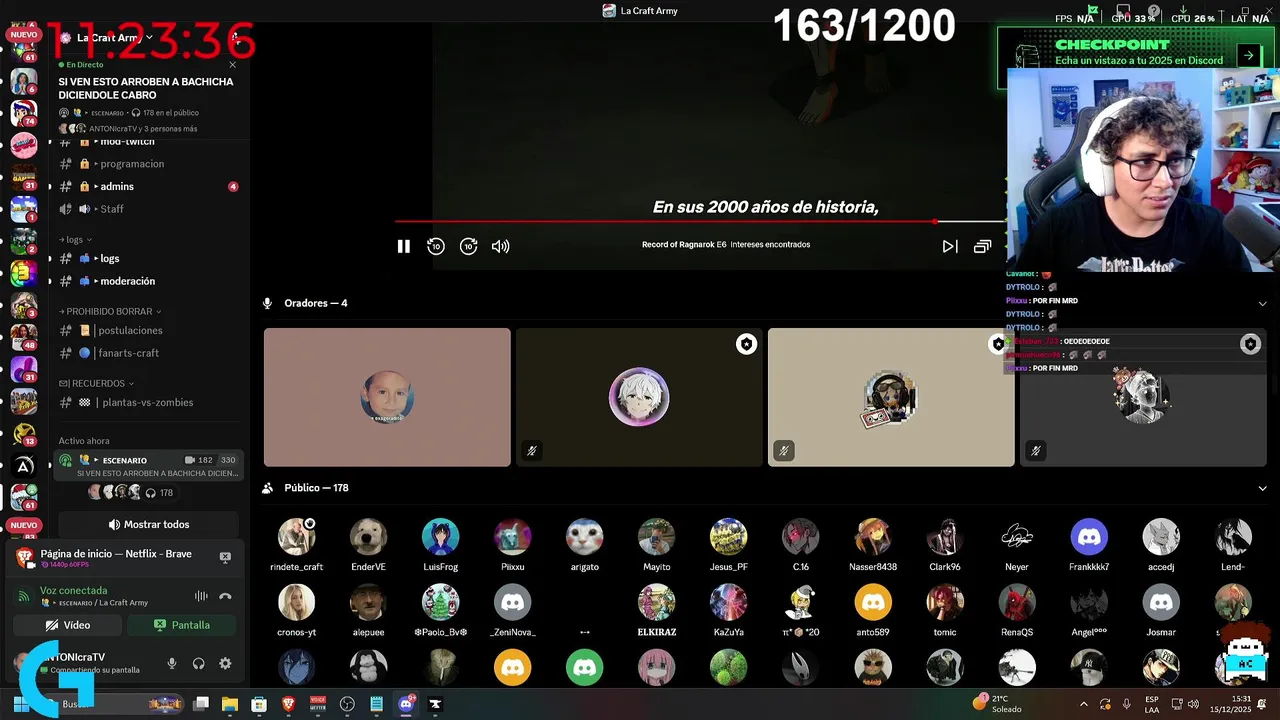Open the programacion channel
This screenshot has height=720, width=1280.
coord(132,164)
